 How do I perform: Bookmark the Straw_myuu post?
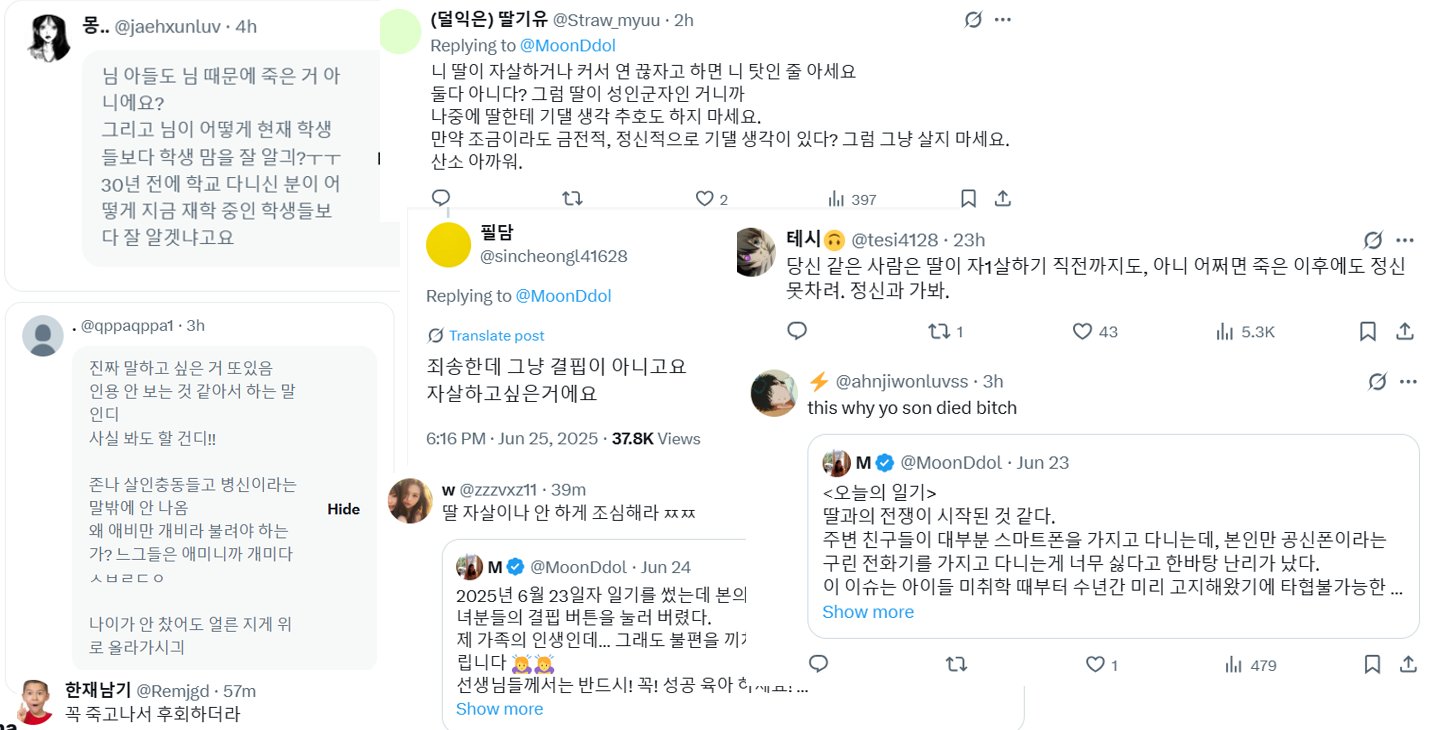coord(968,198)
